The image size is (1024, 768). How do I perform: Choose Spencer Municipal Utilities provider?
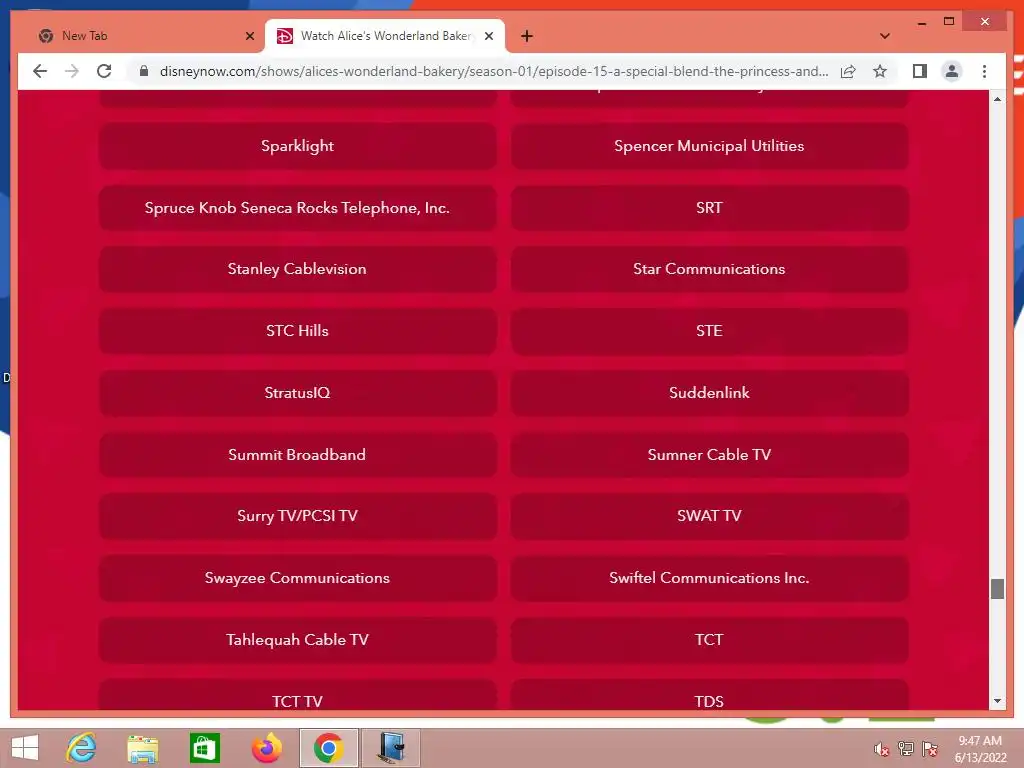click(709, 146)
